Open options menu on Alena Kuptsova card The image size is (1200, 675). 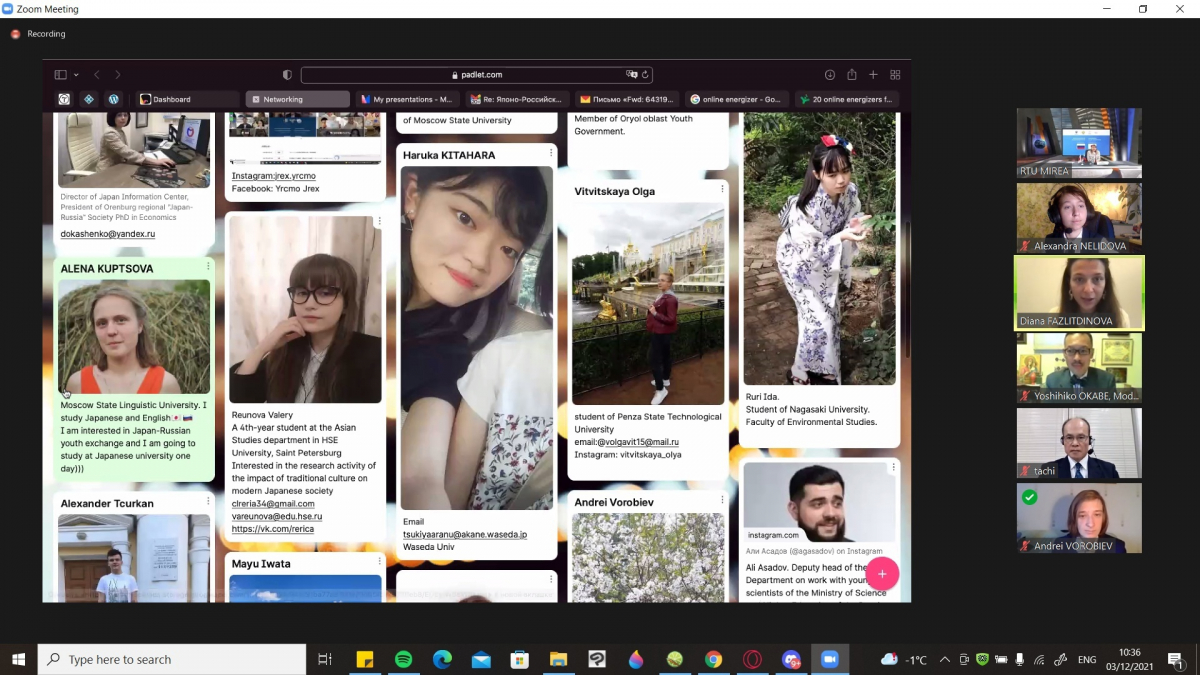(x=208, y=266)
